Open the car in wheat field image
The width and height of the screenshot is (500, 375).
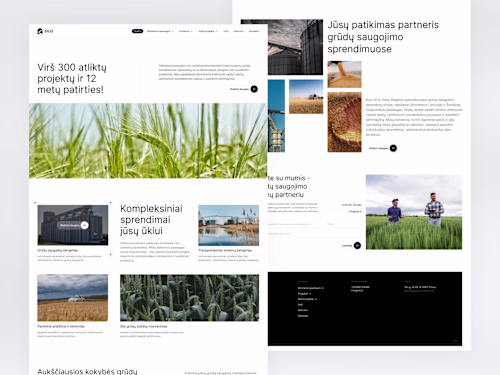(x=73, y=298)
